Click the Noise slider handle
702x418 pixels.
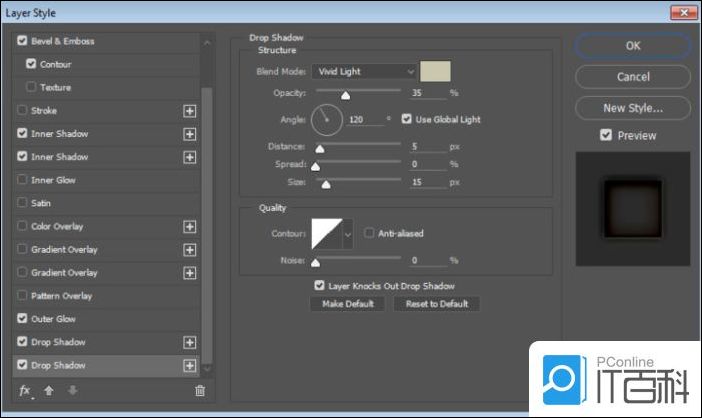316,262
